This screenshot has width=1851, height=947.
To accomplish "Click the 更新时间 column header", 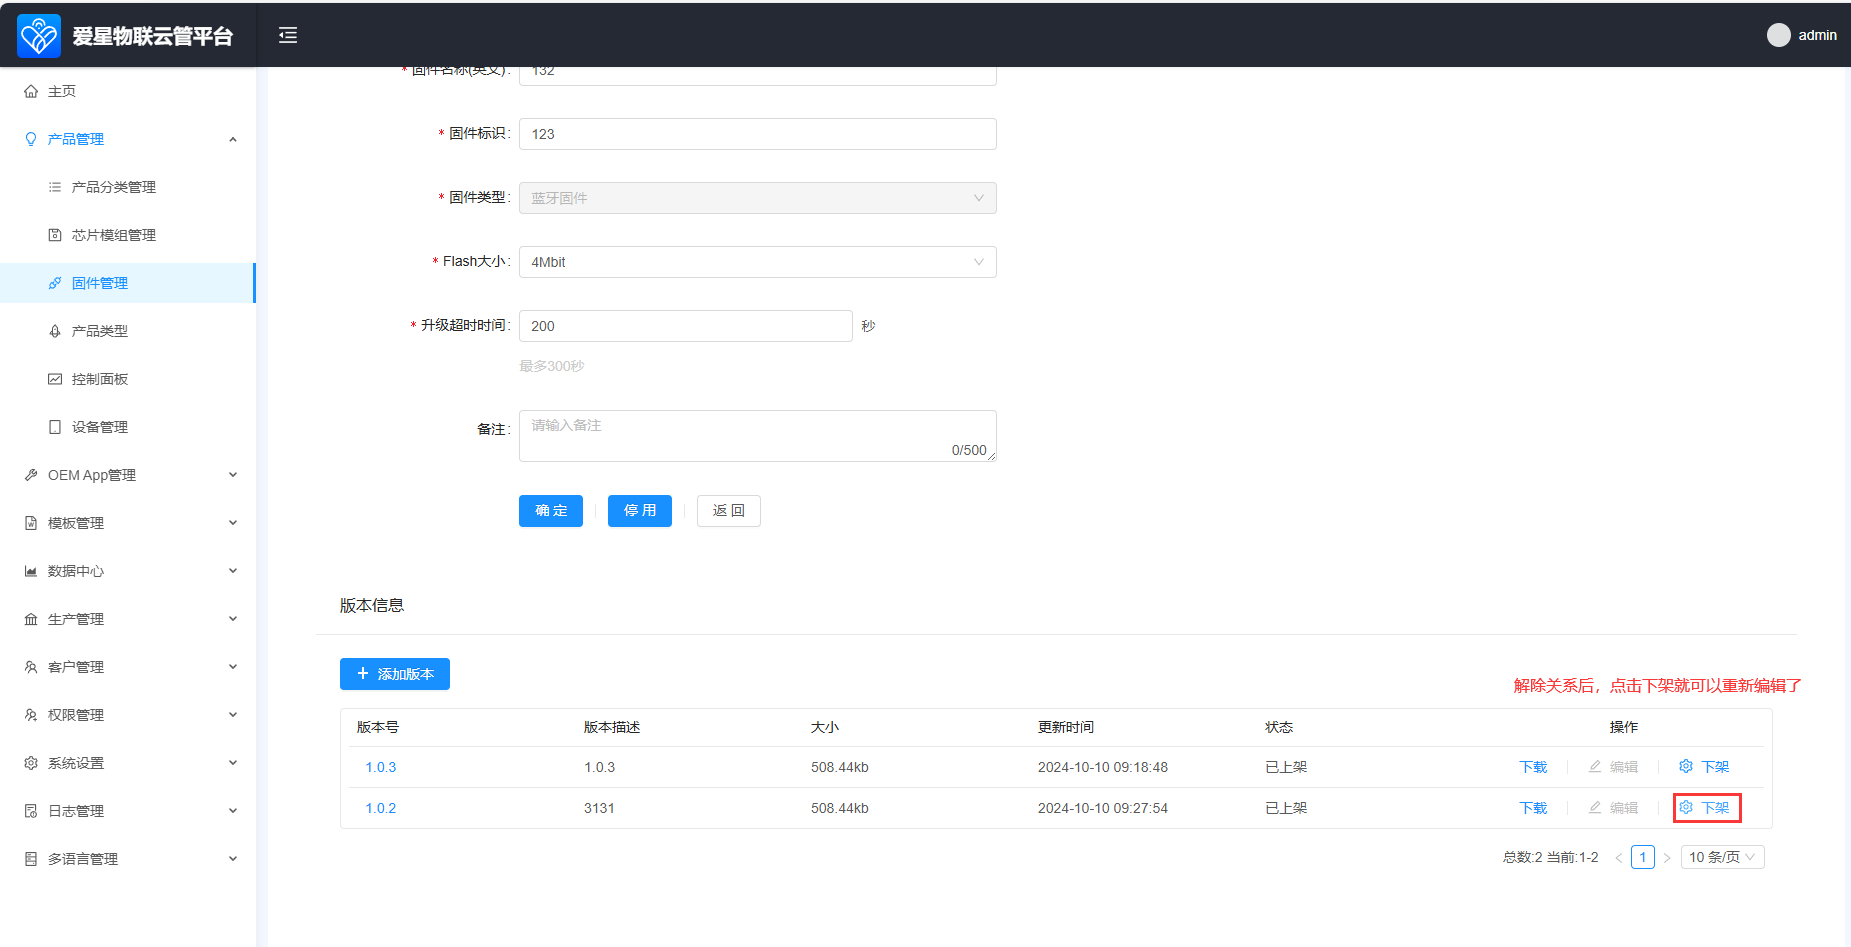I will pyautogui.click(x=1066, y=727).
